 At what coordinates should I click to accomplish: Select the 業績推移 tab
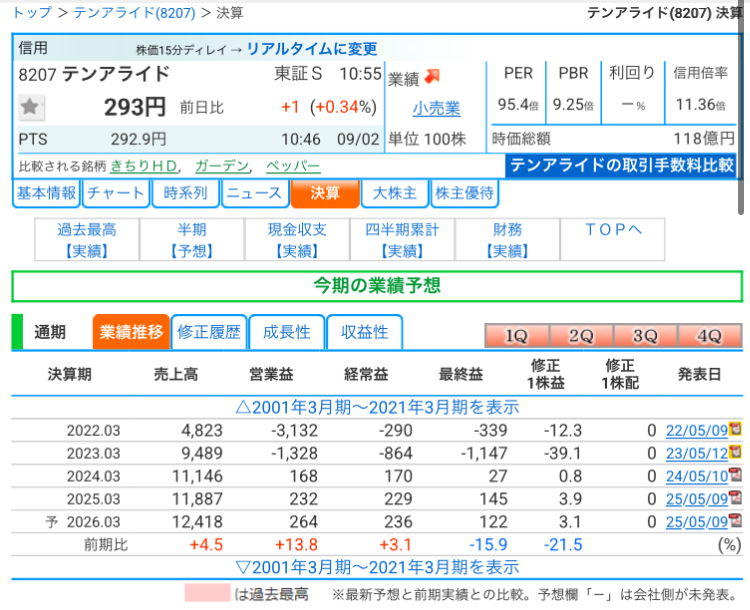[x=131, y=332]
